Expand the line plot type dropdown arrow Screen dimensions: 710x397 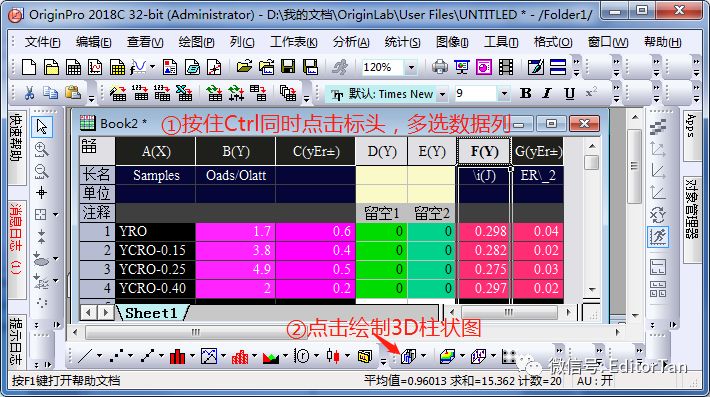[99, 356]
